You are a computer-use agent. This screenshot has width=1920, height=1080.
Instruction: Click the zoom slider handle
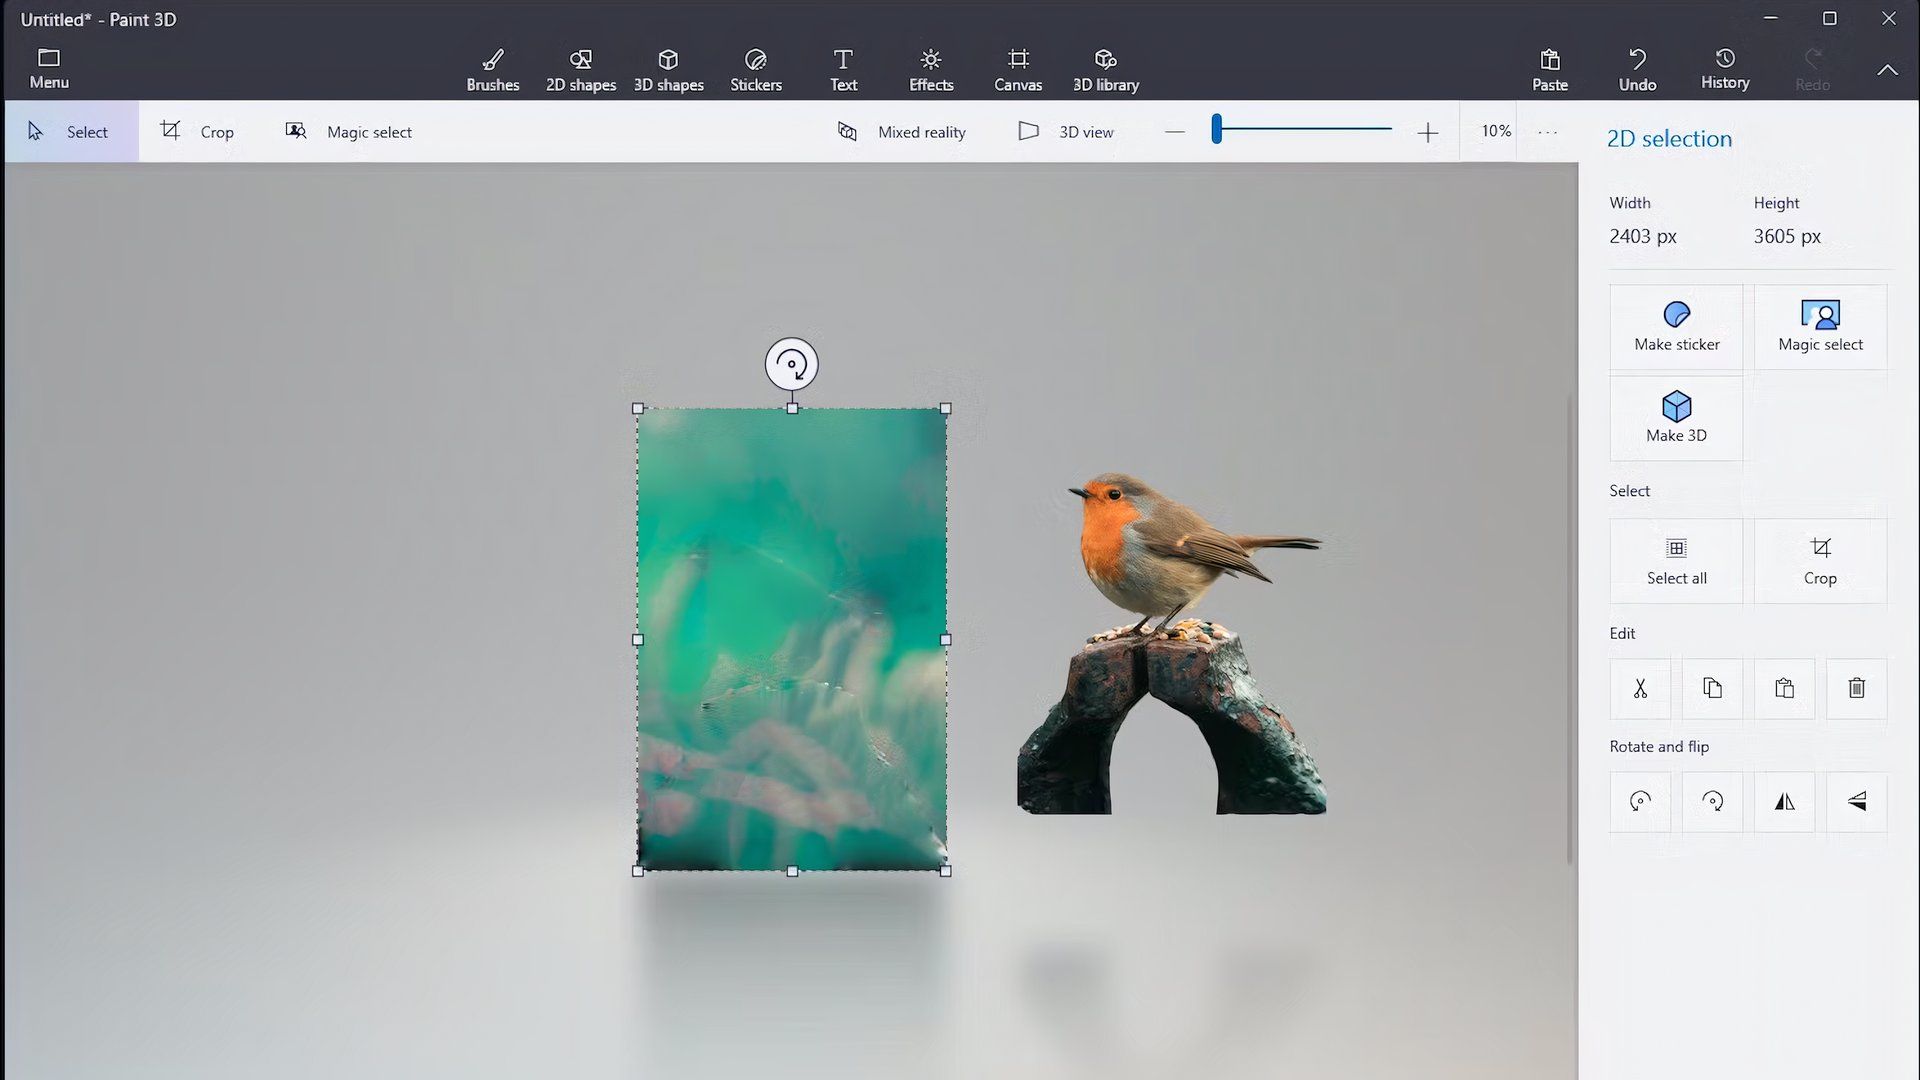click(x=1217, y=129)
